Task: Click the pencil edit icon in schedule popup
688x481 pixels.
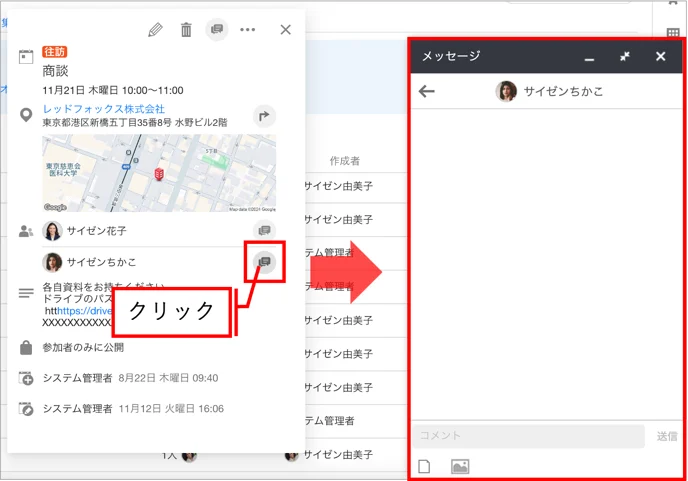Action: pyautogui.click(x=155, y=30)
